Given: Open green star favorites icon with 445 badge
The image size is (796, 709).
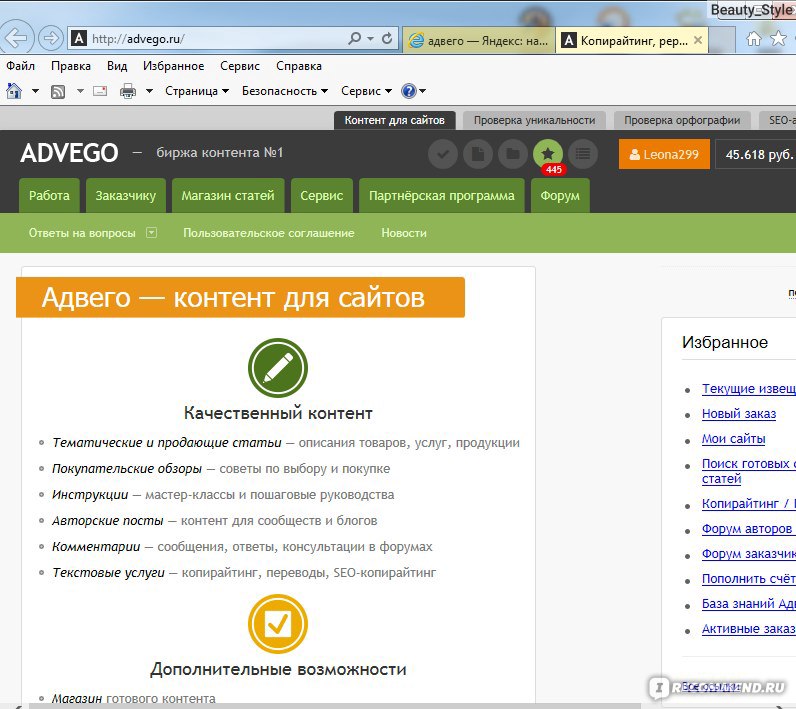Looking at the screenshot, I should tap(548, 154).
